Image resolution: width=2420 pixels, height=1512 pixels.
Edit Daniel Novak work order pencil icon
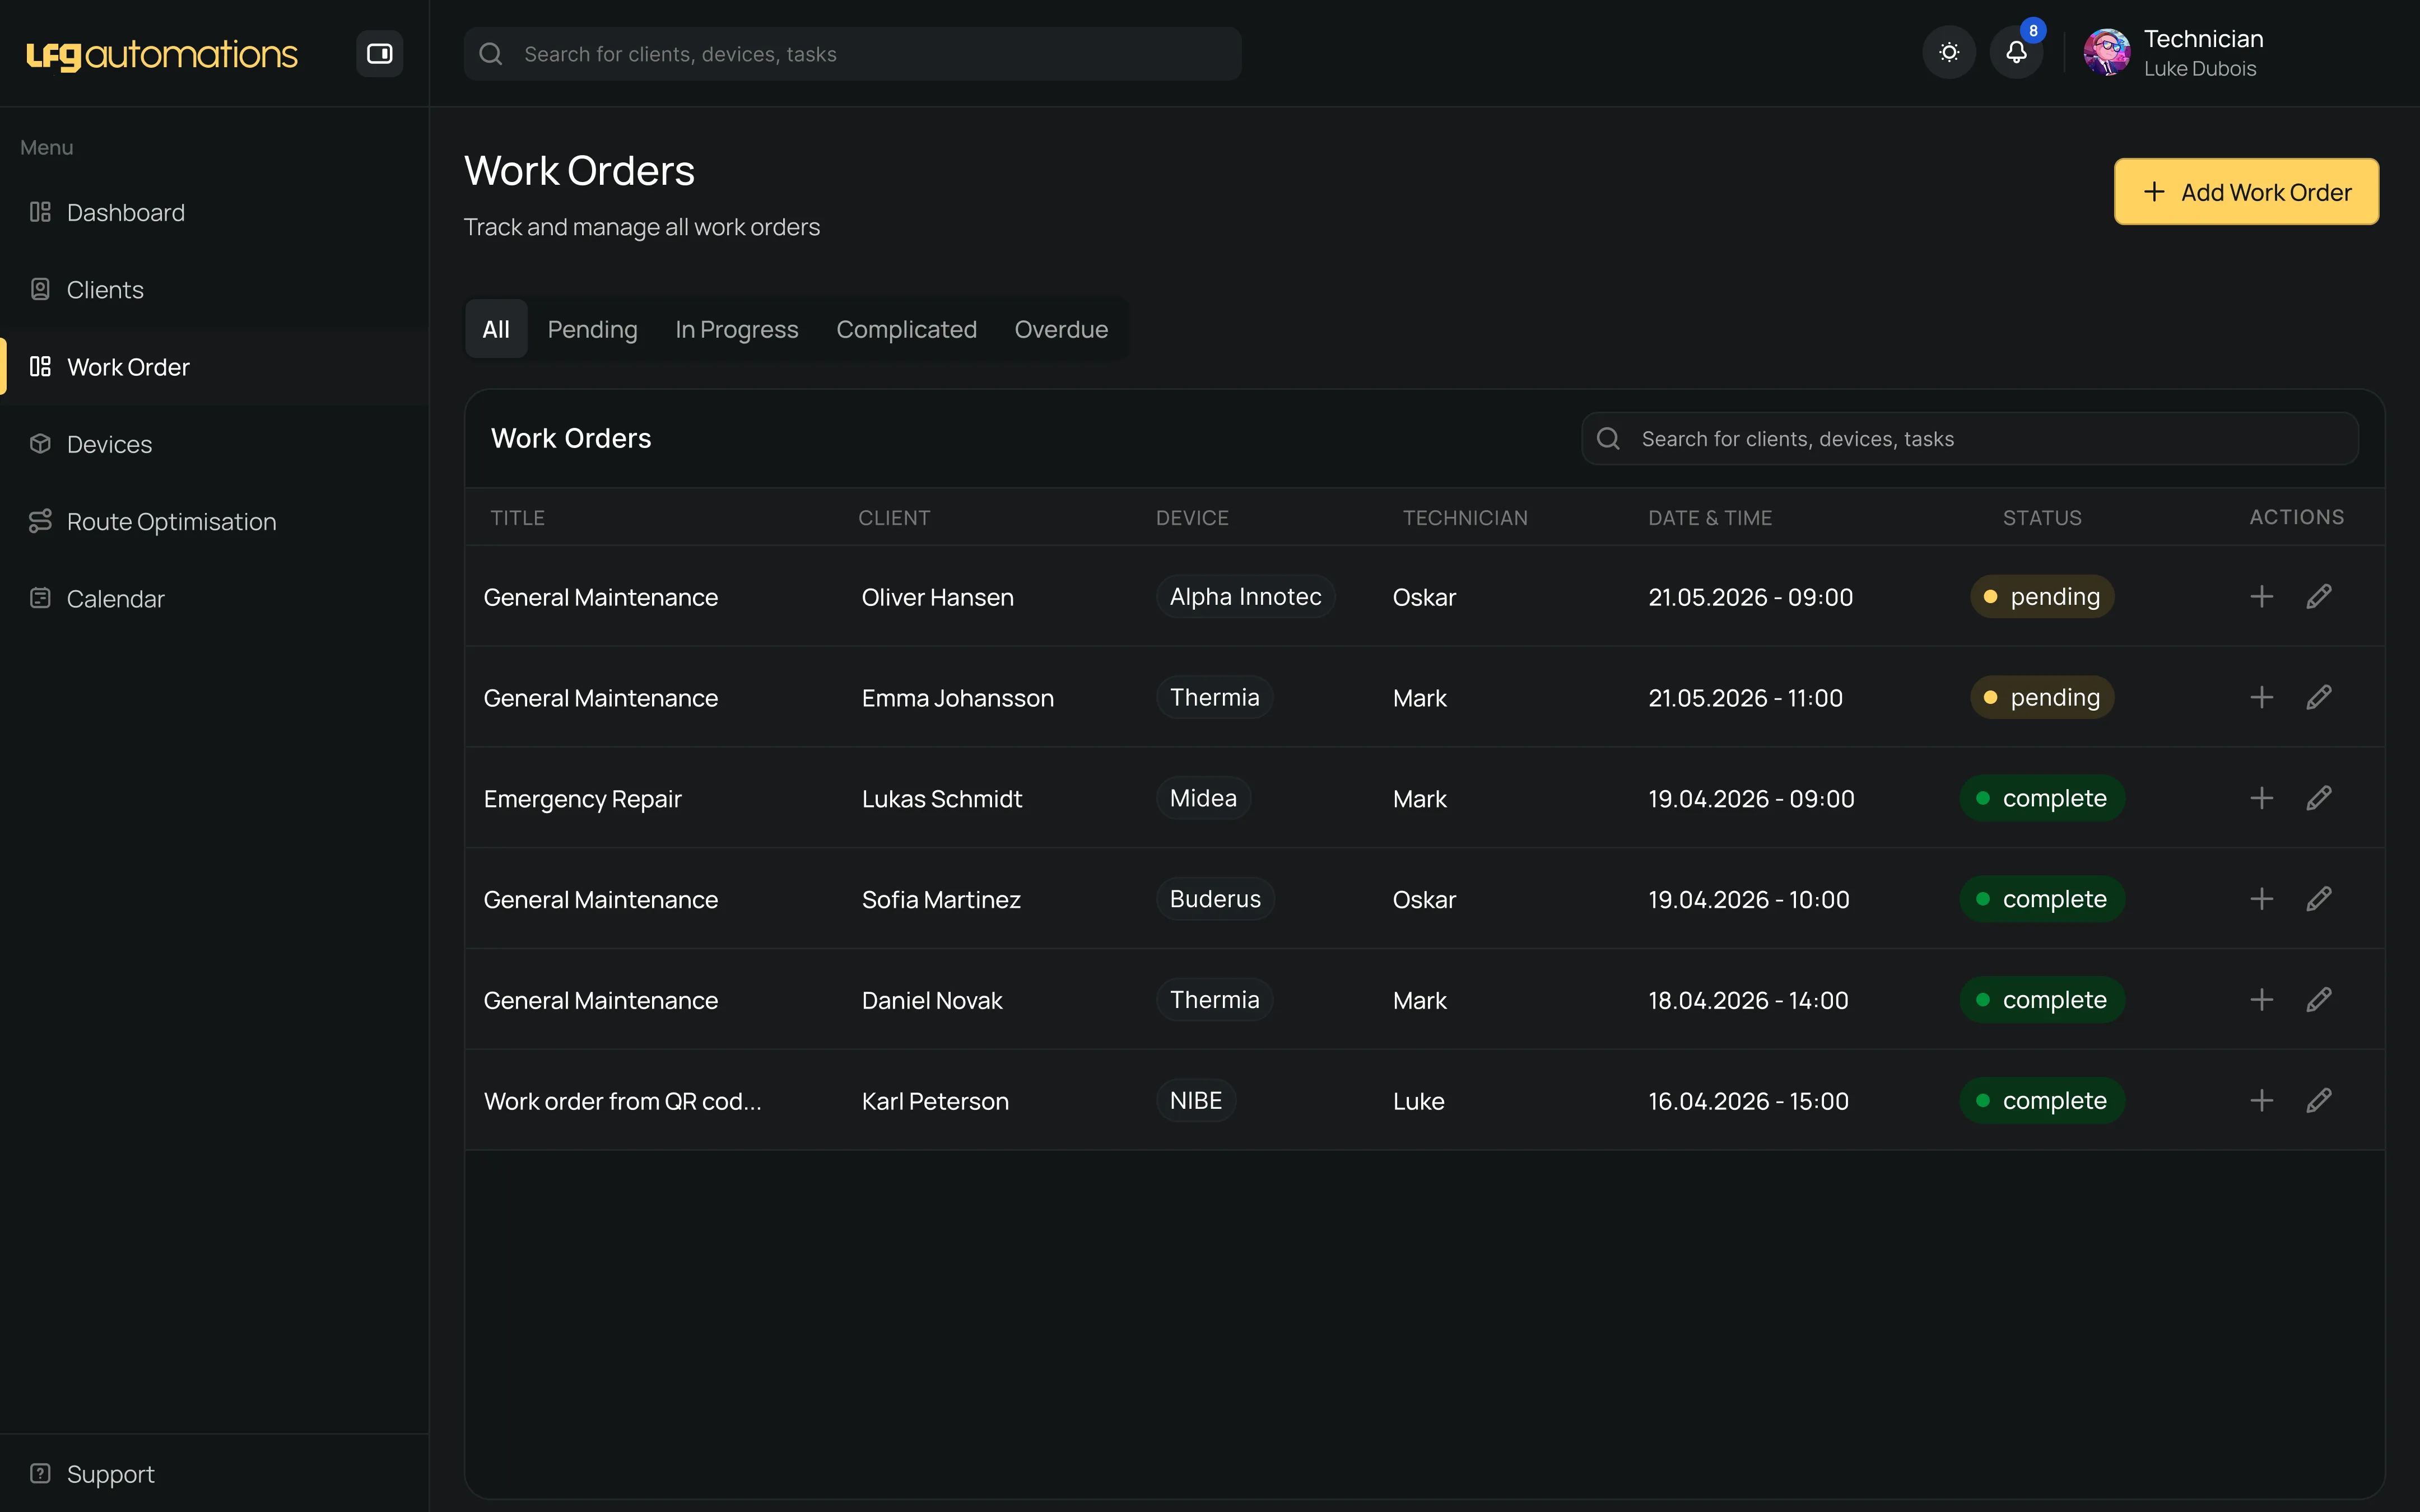coord(2319,1000)
